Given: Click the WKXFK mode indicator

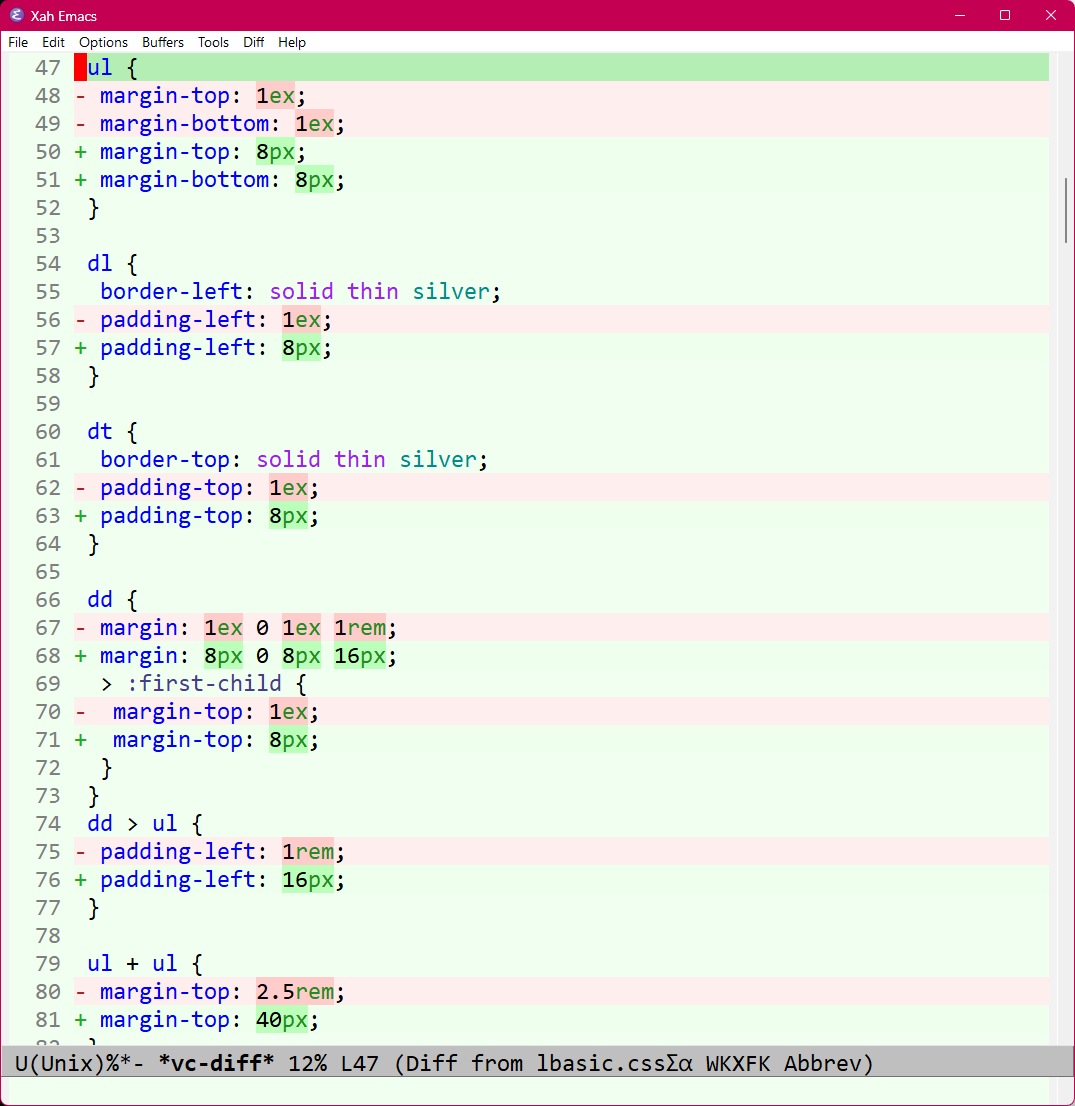Looking at the screenshot, I should pos(738,1062).
